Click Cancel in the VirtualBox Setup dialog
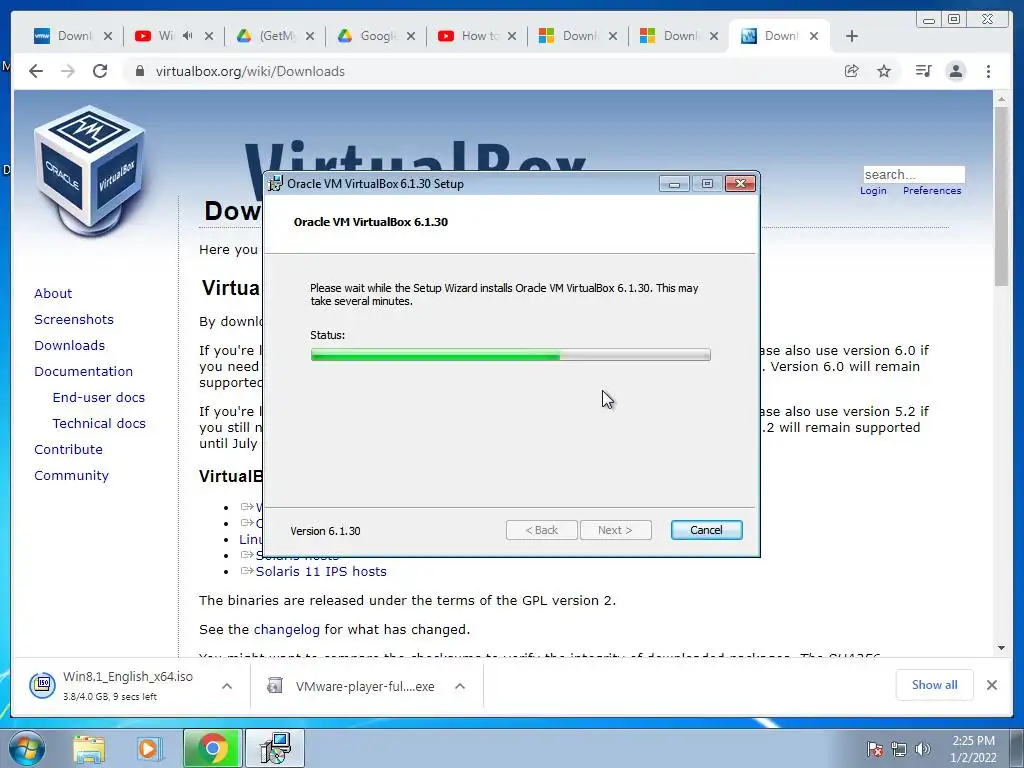 (x=707, y=530)
